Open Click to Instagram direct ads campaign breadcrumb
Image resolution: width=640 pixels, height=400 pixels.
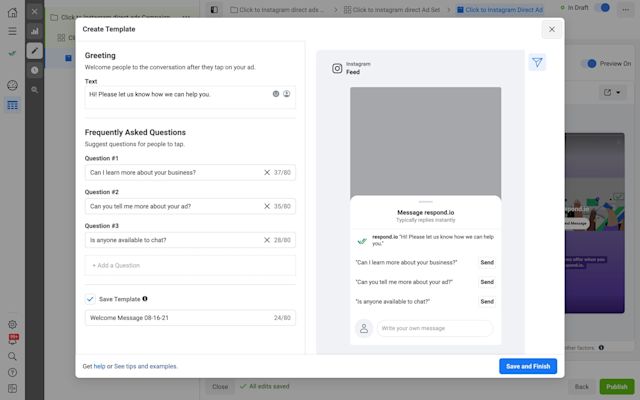point(277,9)
